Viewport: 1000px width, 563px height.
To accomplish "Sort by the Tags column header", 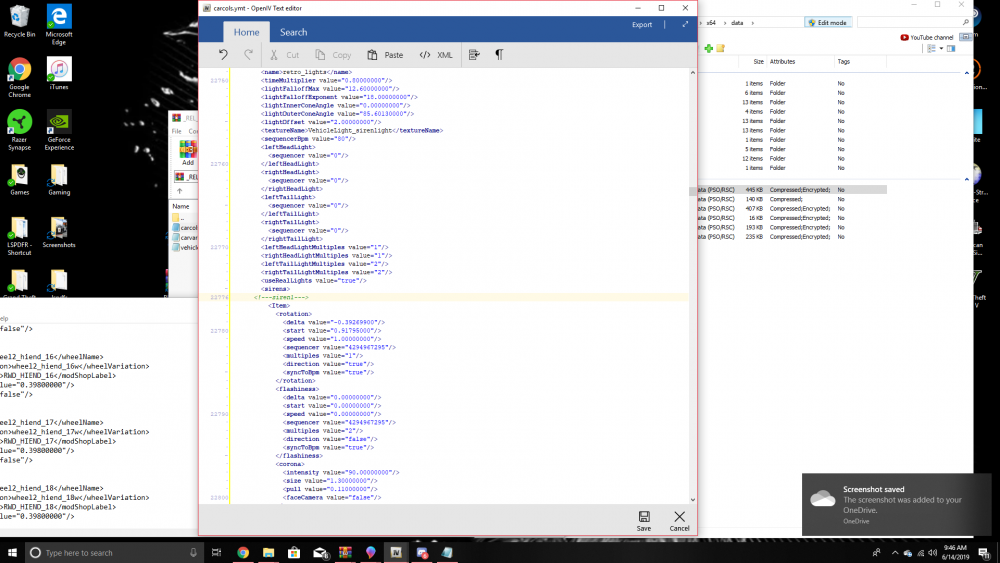I will point(844,62).
